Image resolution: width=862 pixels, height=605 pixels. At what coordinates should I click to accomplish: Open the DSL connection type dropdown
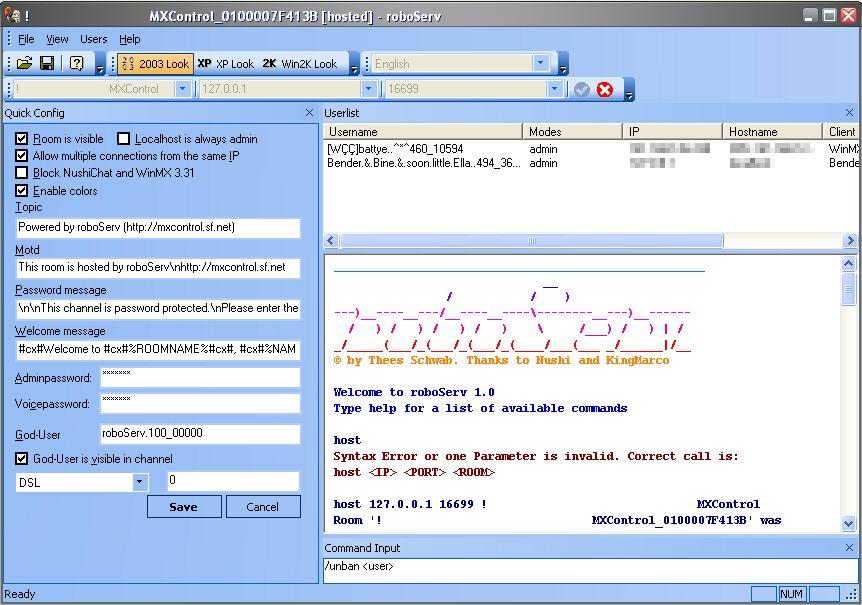coord(140,482)
